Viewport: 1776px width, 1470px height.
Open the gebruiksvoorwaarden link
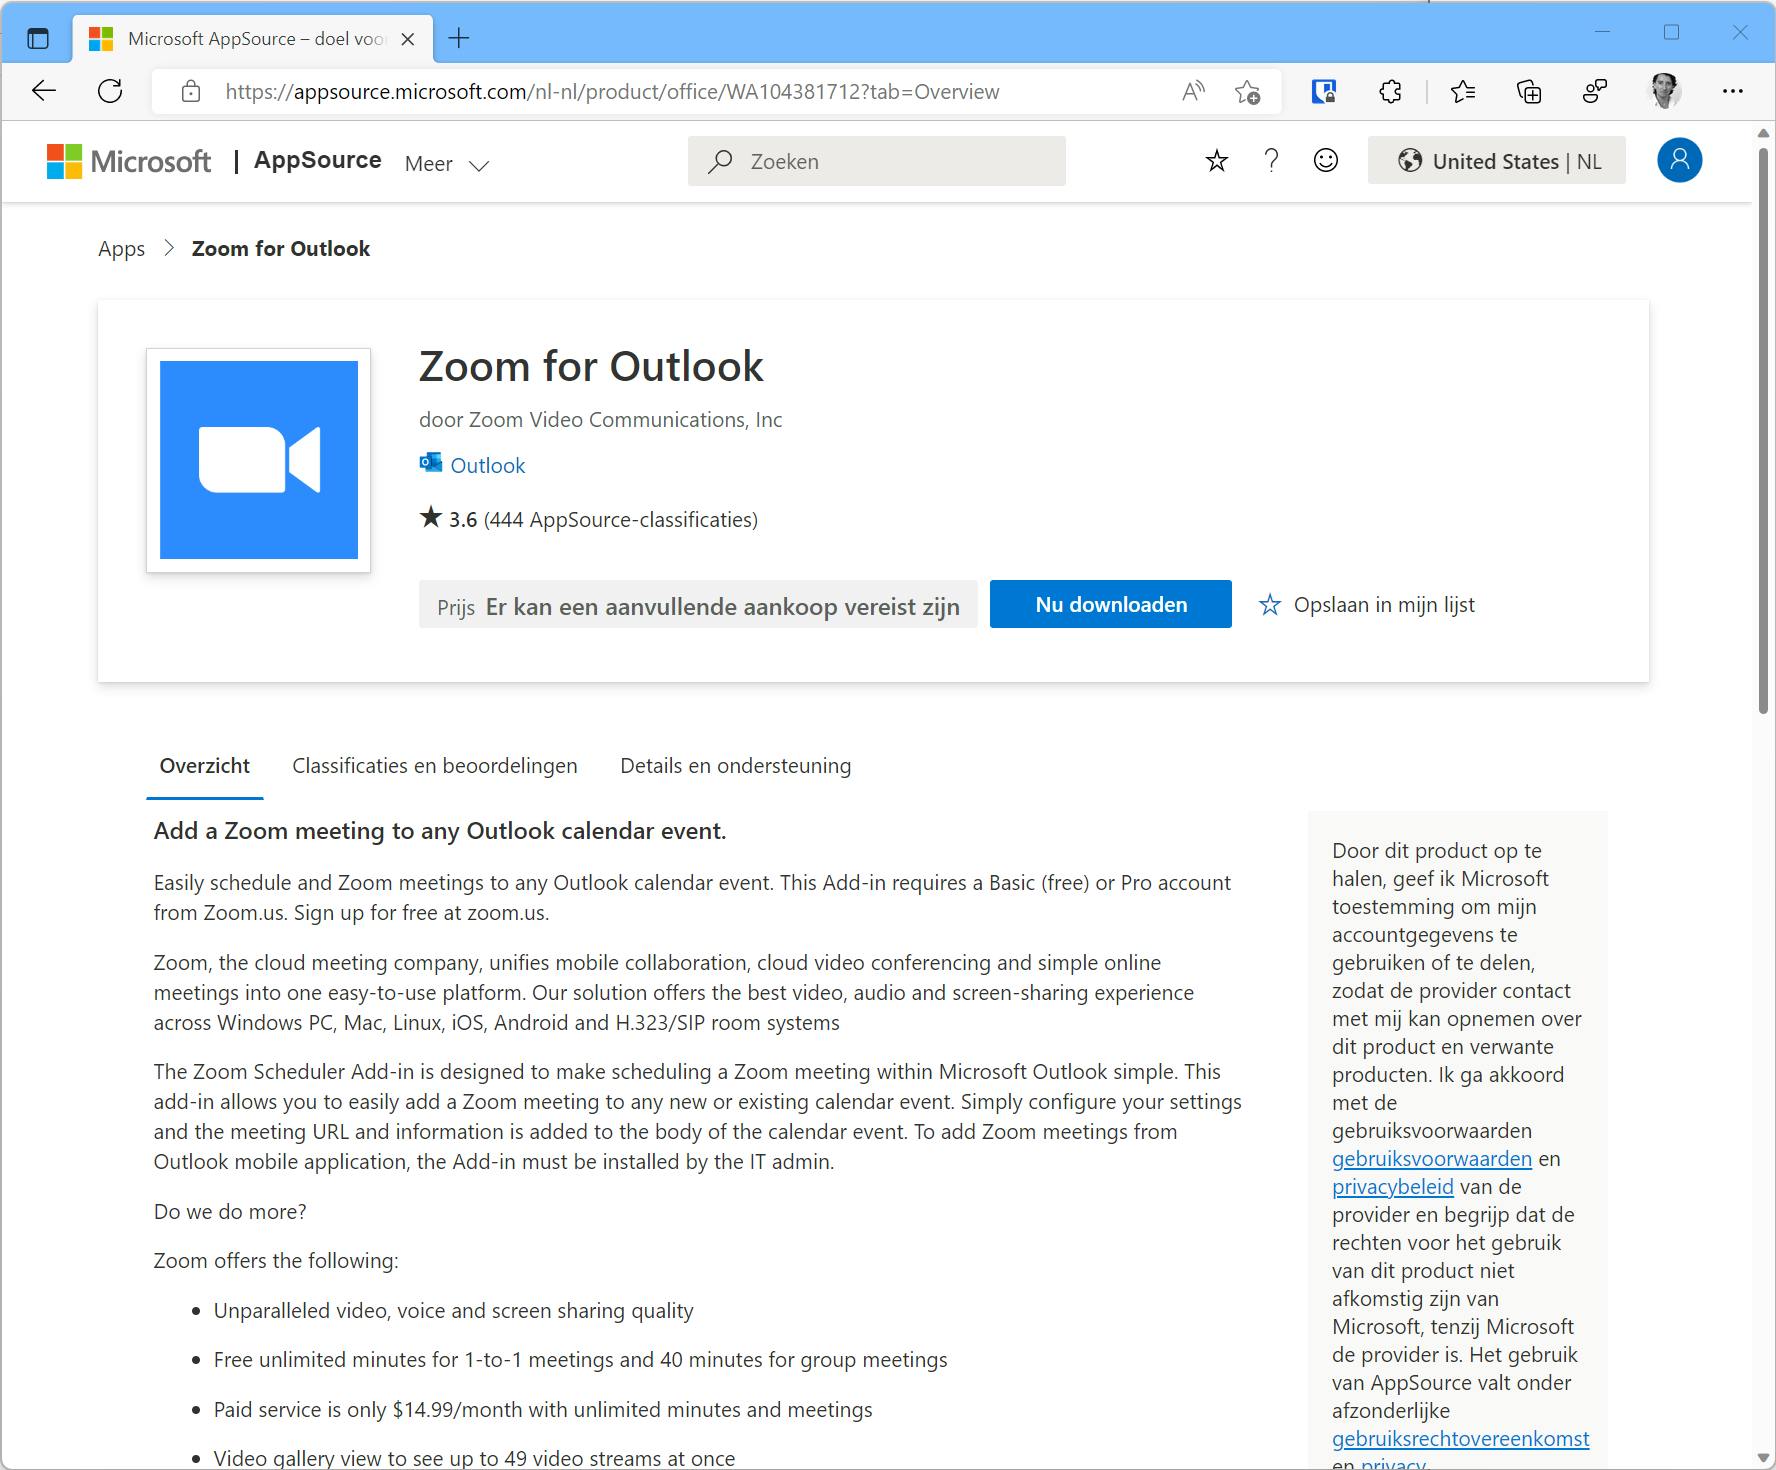1432,1159
